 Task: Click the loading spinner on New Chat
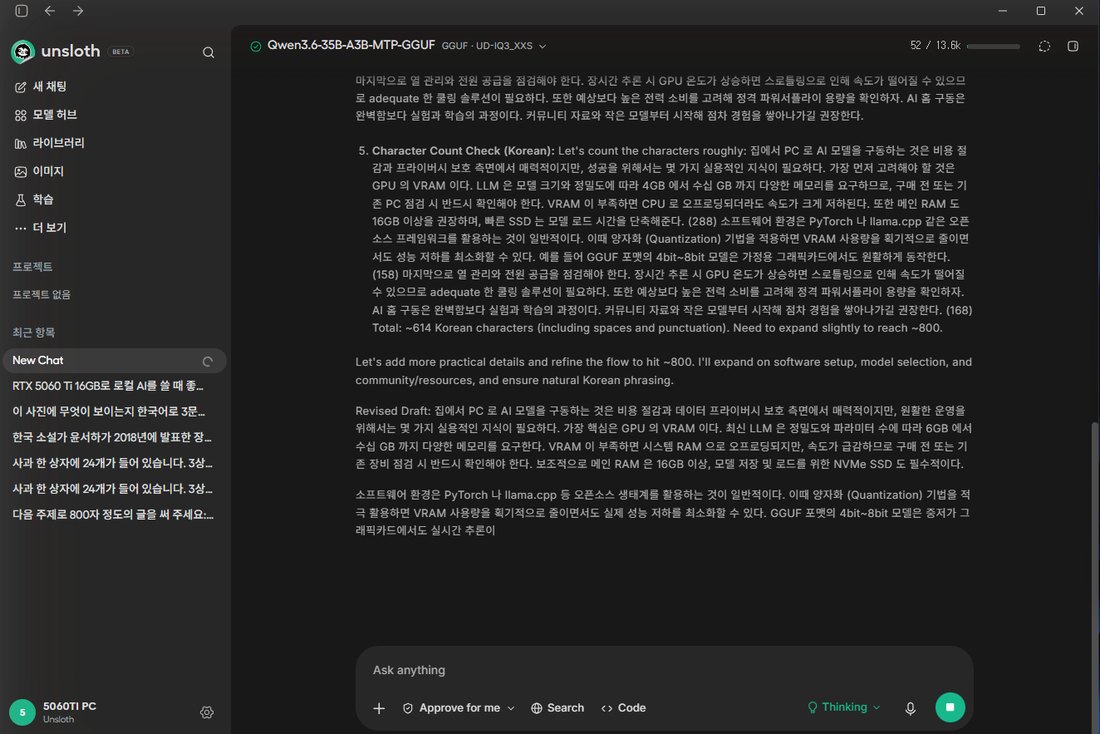point(208,361)
